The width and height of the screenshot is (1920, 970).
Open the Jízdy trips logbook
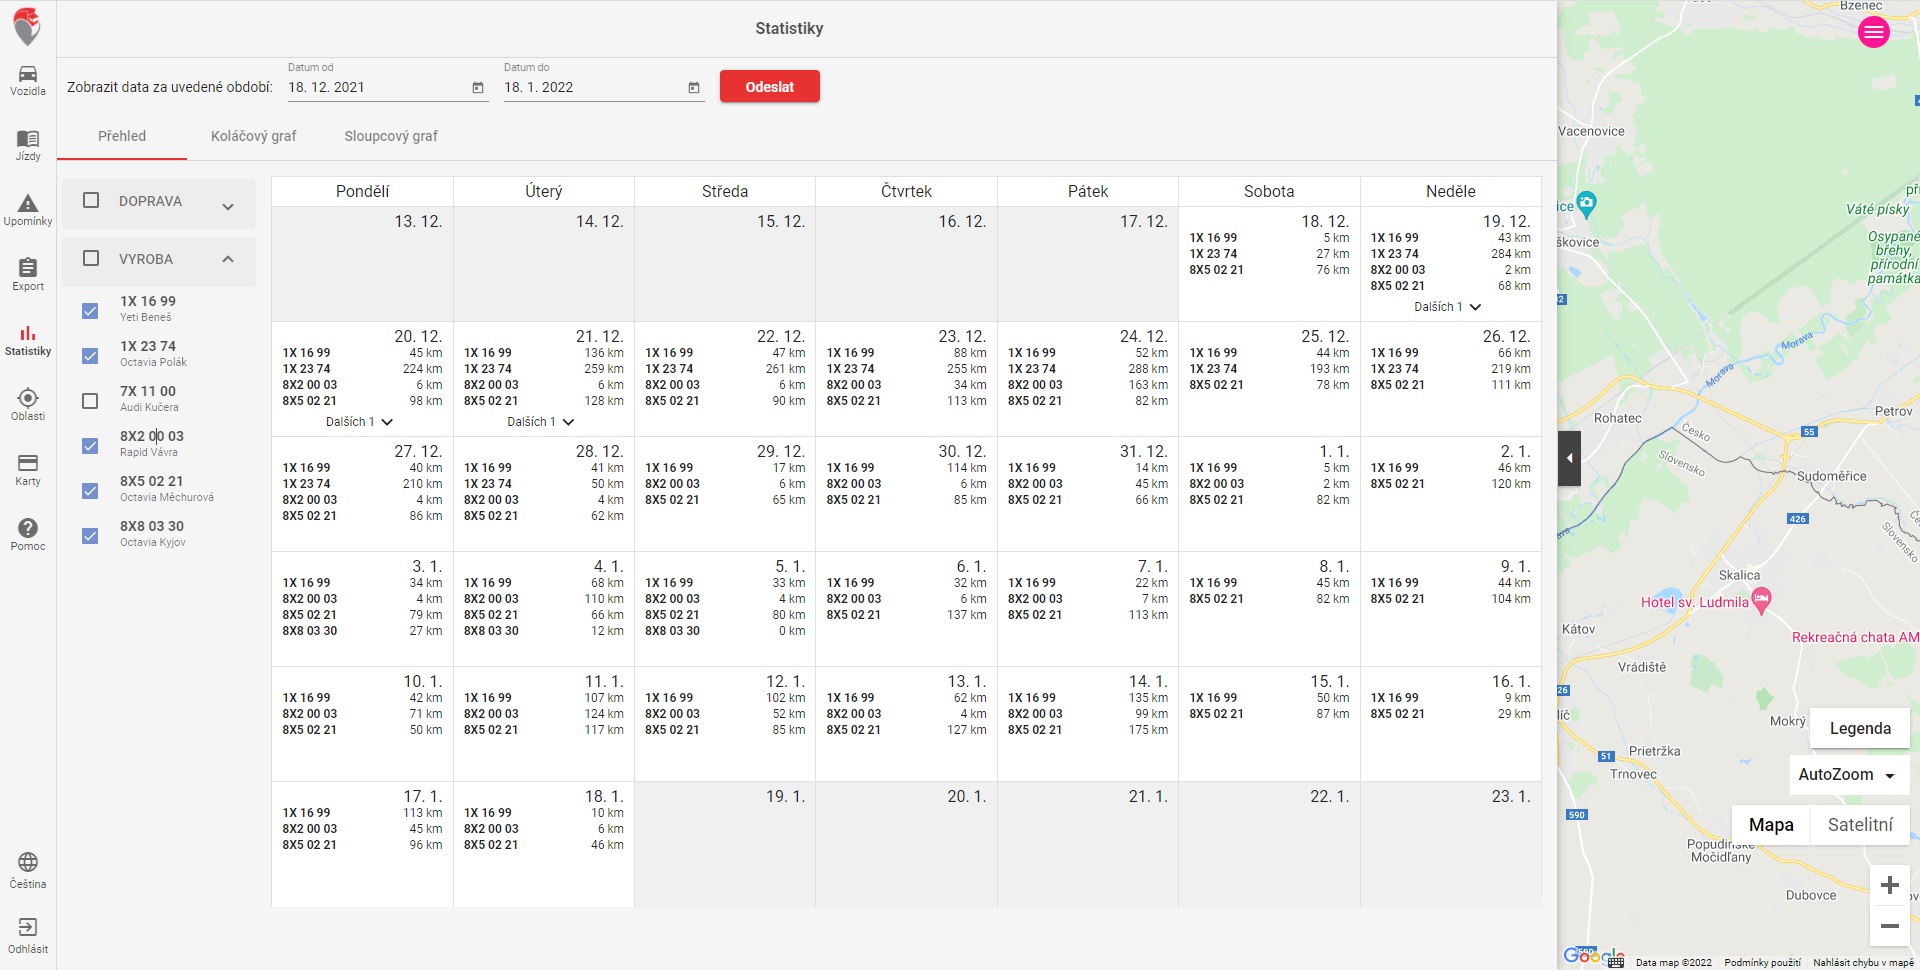tap(28, 145)
